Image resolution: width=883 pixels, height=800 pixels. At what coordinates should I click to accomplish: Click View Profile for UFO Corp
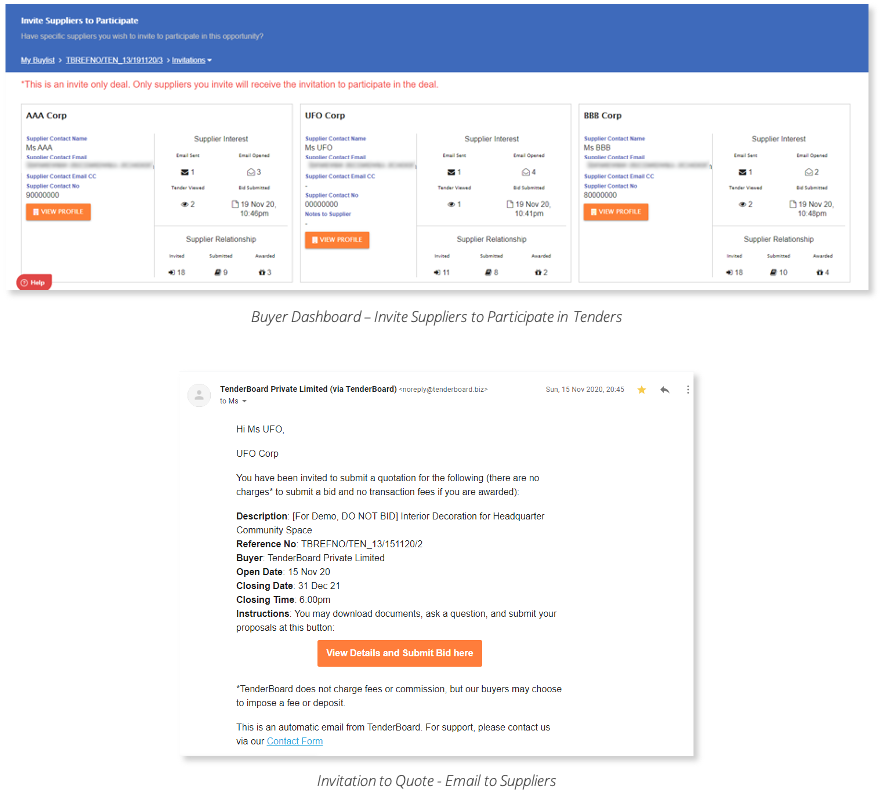pos(337,240)
